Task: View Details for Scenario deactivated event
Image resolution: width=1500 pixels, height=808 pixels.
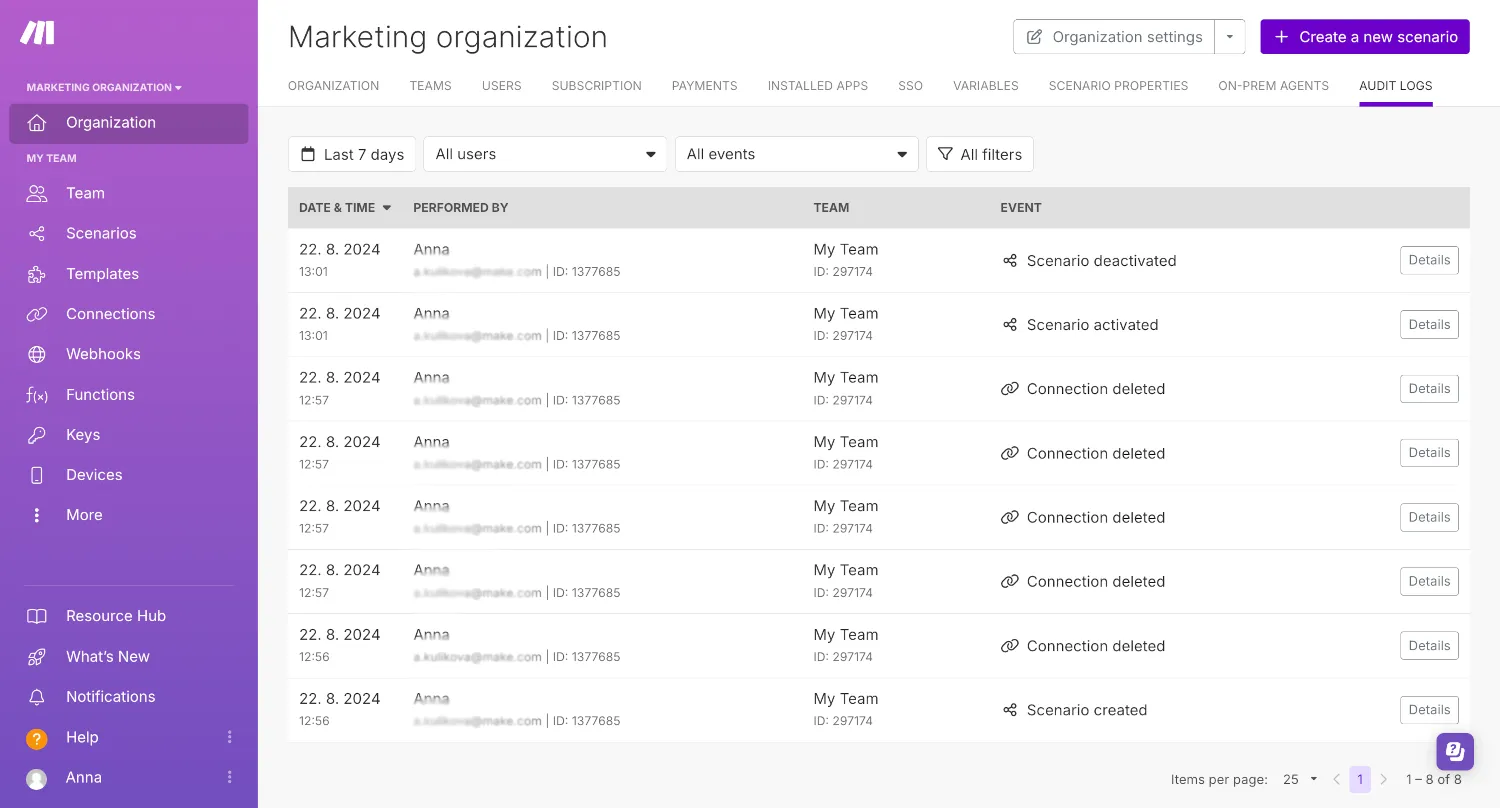Action: coord(1429,260)
